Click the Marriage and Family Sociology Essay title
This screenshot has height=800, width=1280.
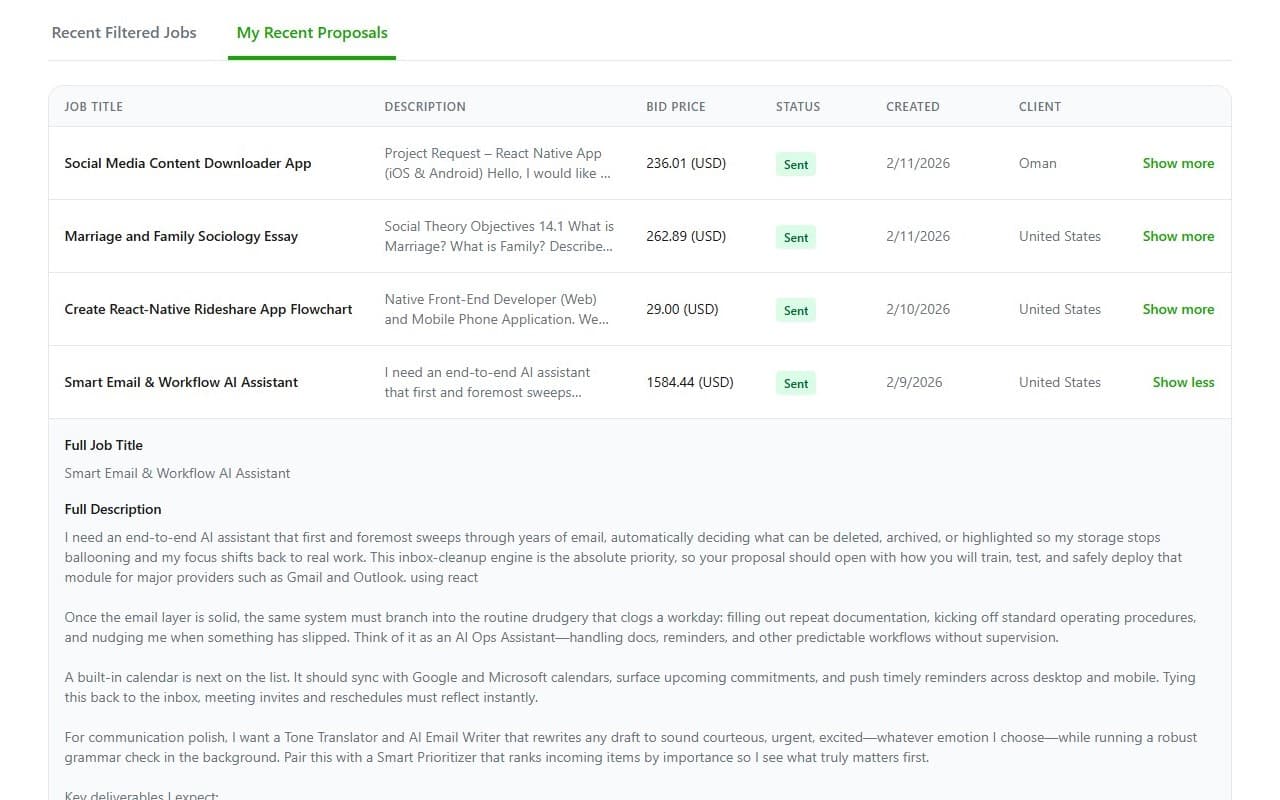[181, 236]
